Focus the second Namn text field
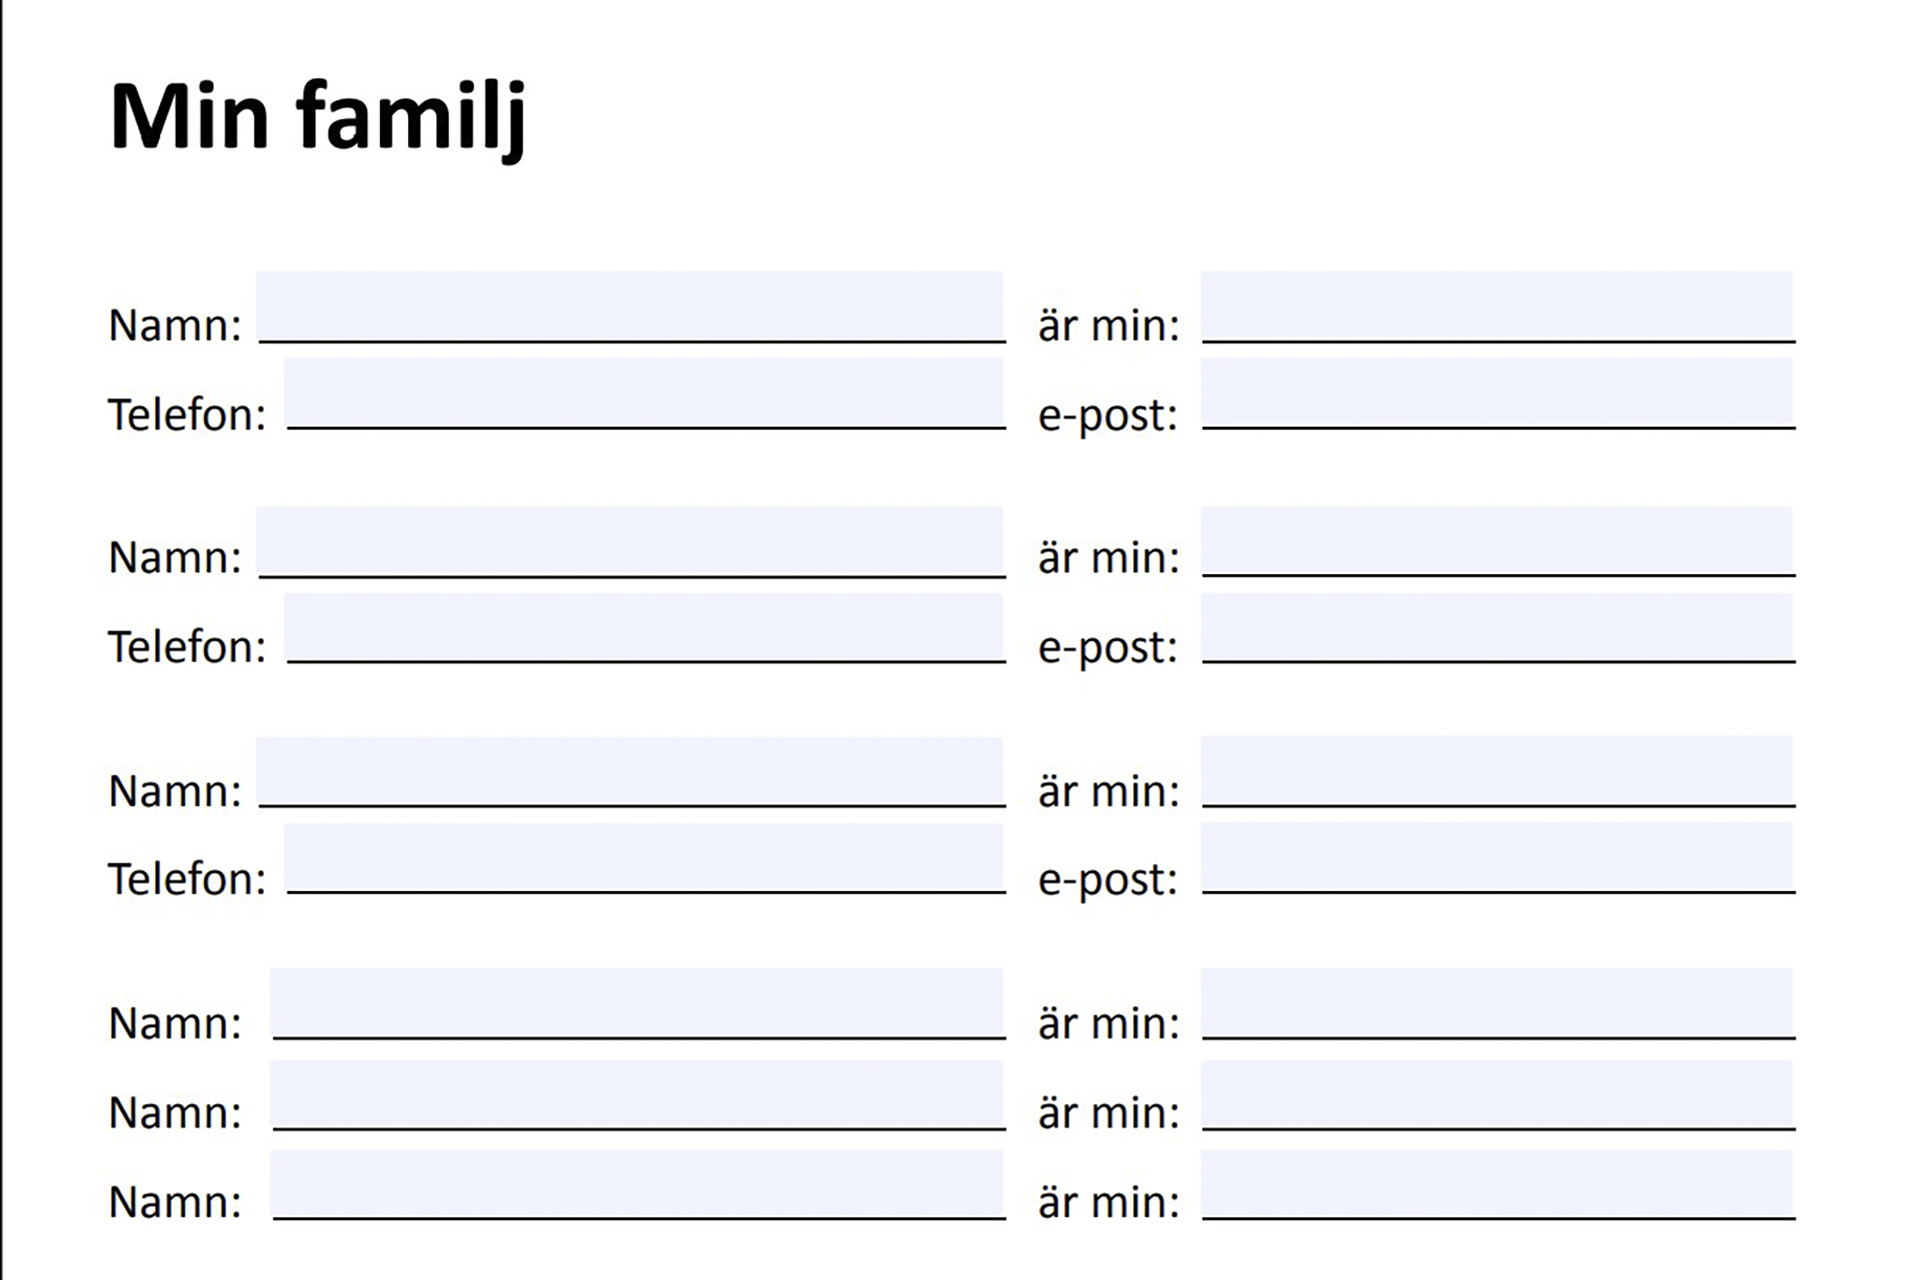1920x1280 pixels. (630, 541)
